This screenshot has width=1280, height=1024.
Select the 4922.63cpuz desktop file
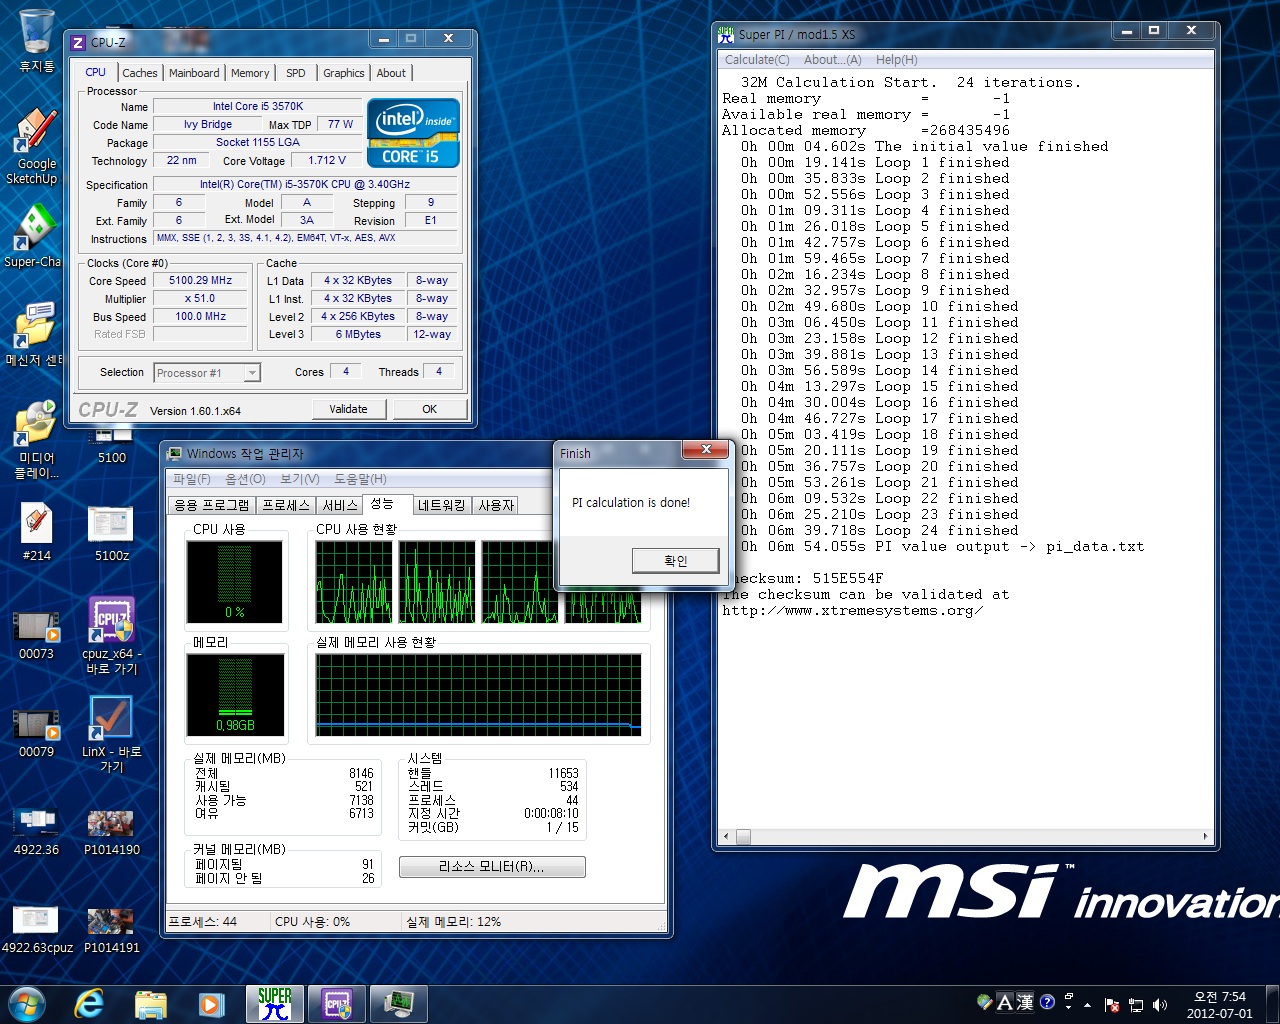36,928
